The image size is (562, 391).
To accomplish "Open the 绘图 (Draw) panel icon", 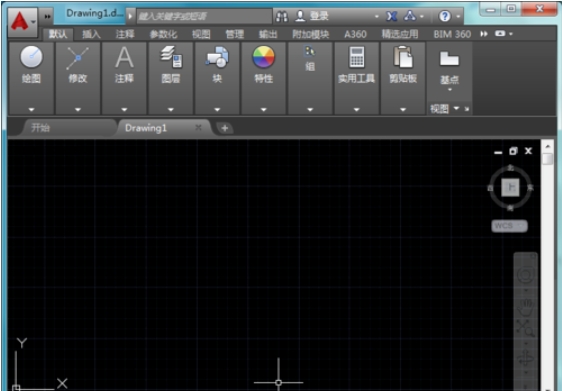I will tap(31, 57).
